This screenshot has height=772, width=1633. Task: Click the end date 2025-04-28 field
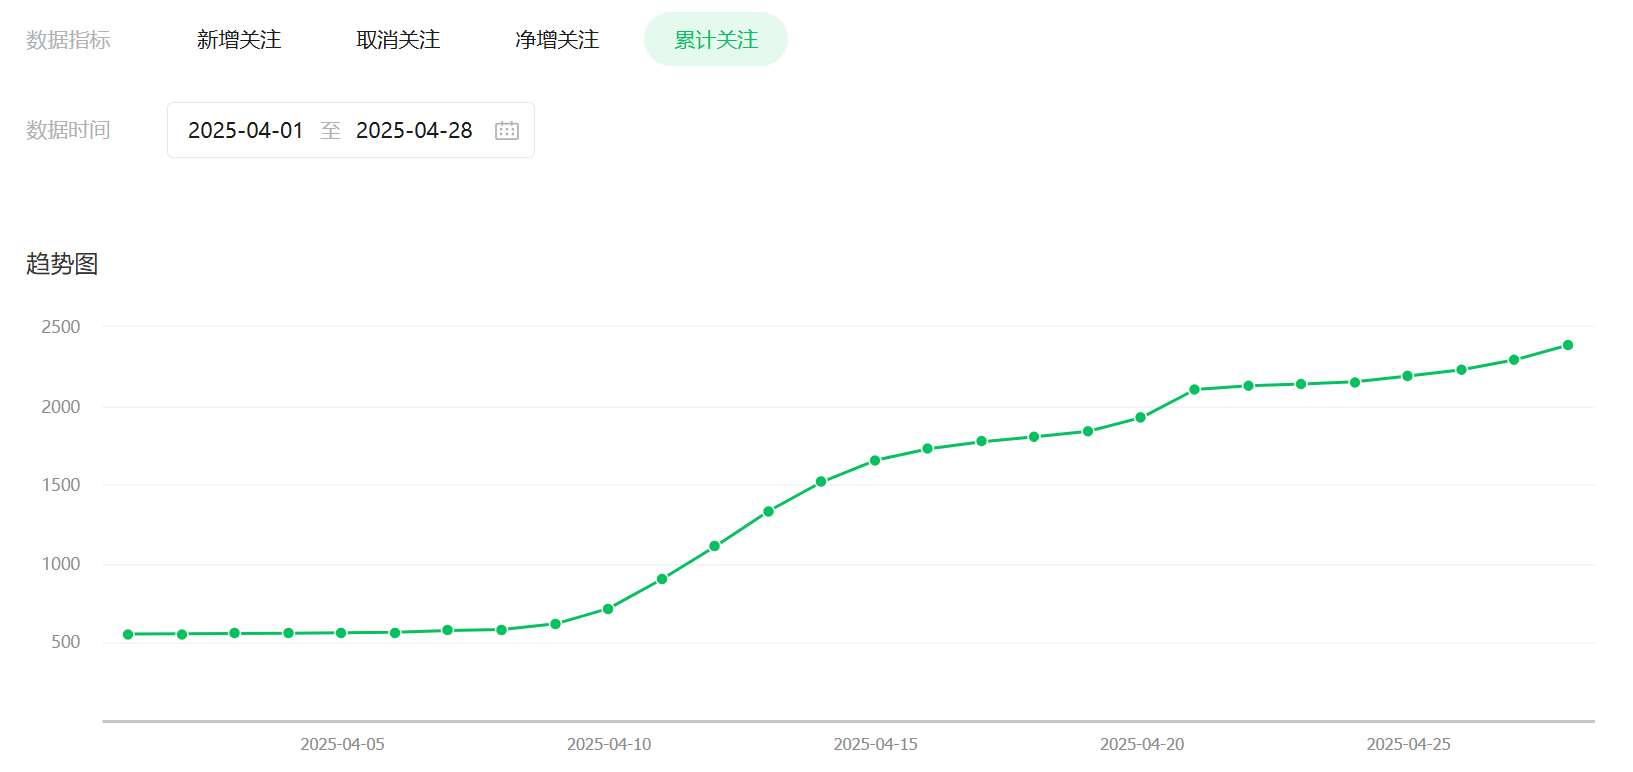point(414,131)
